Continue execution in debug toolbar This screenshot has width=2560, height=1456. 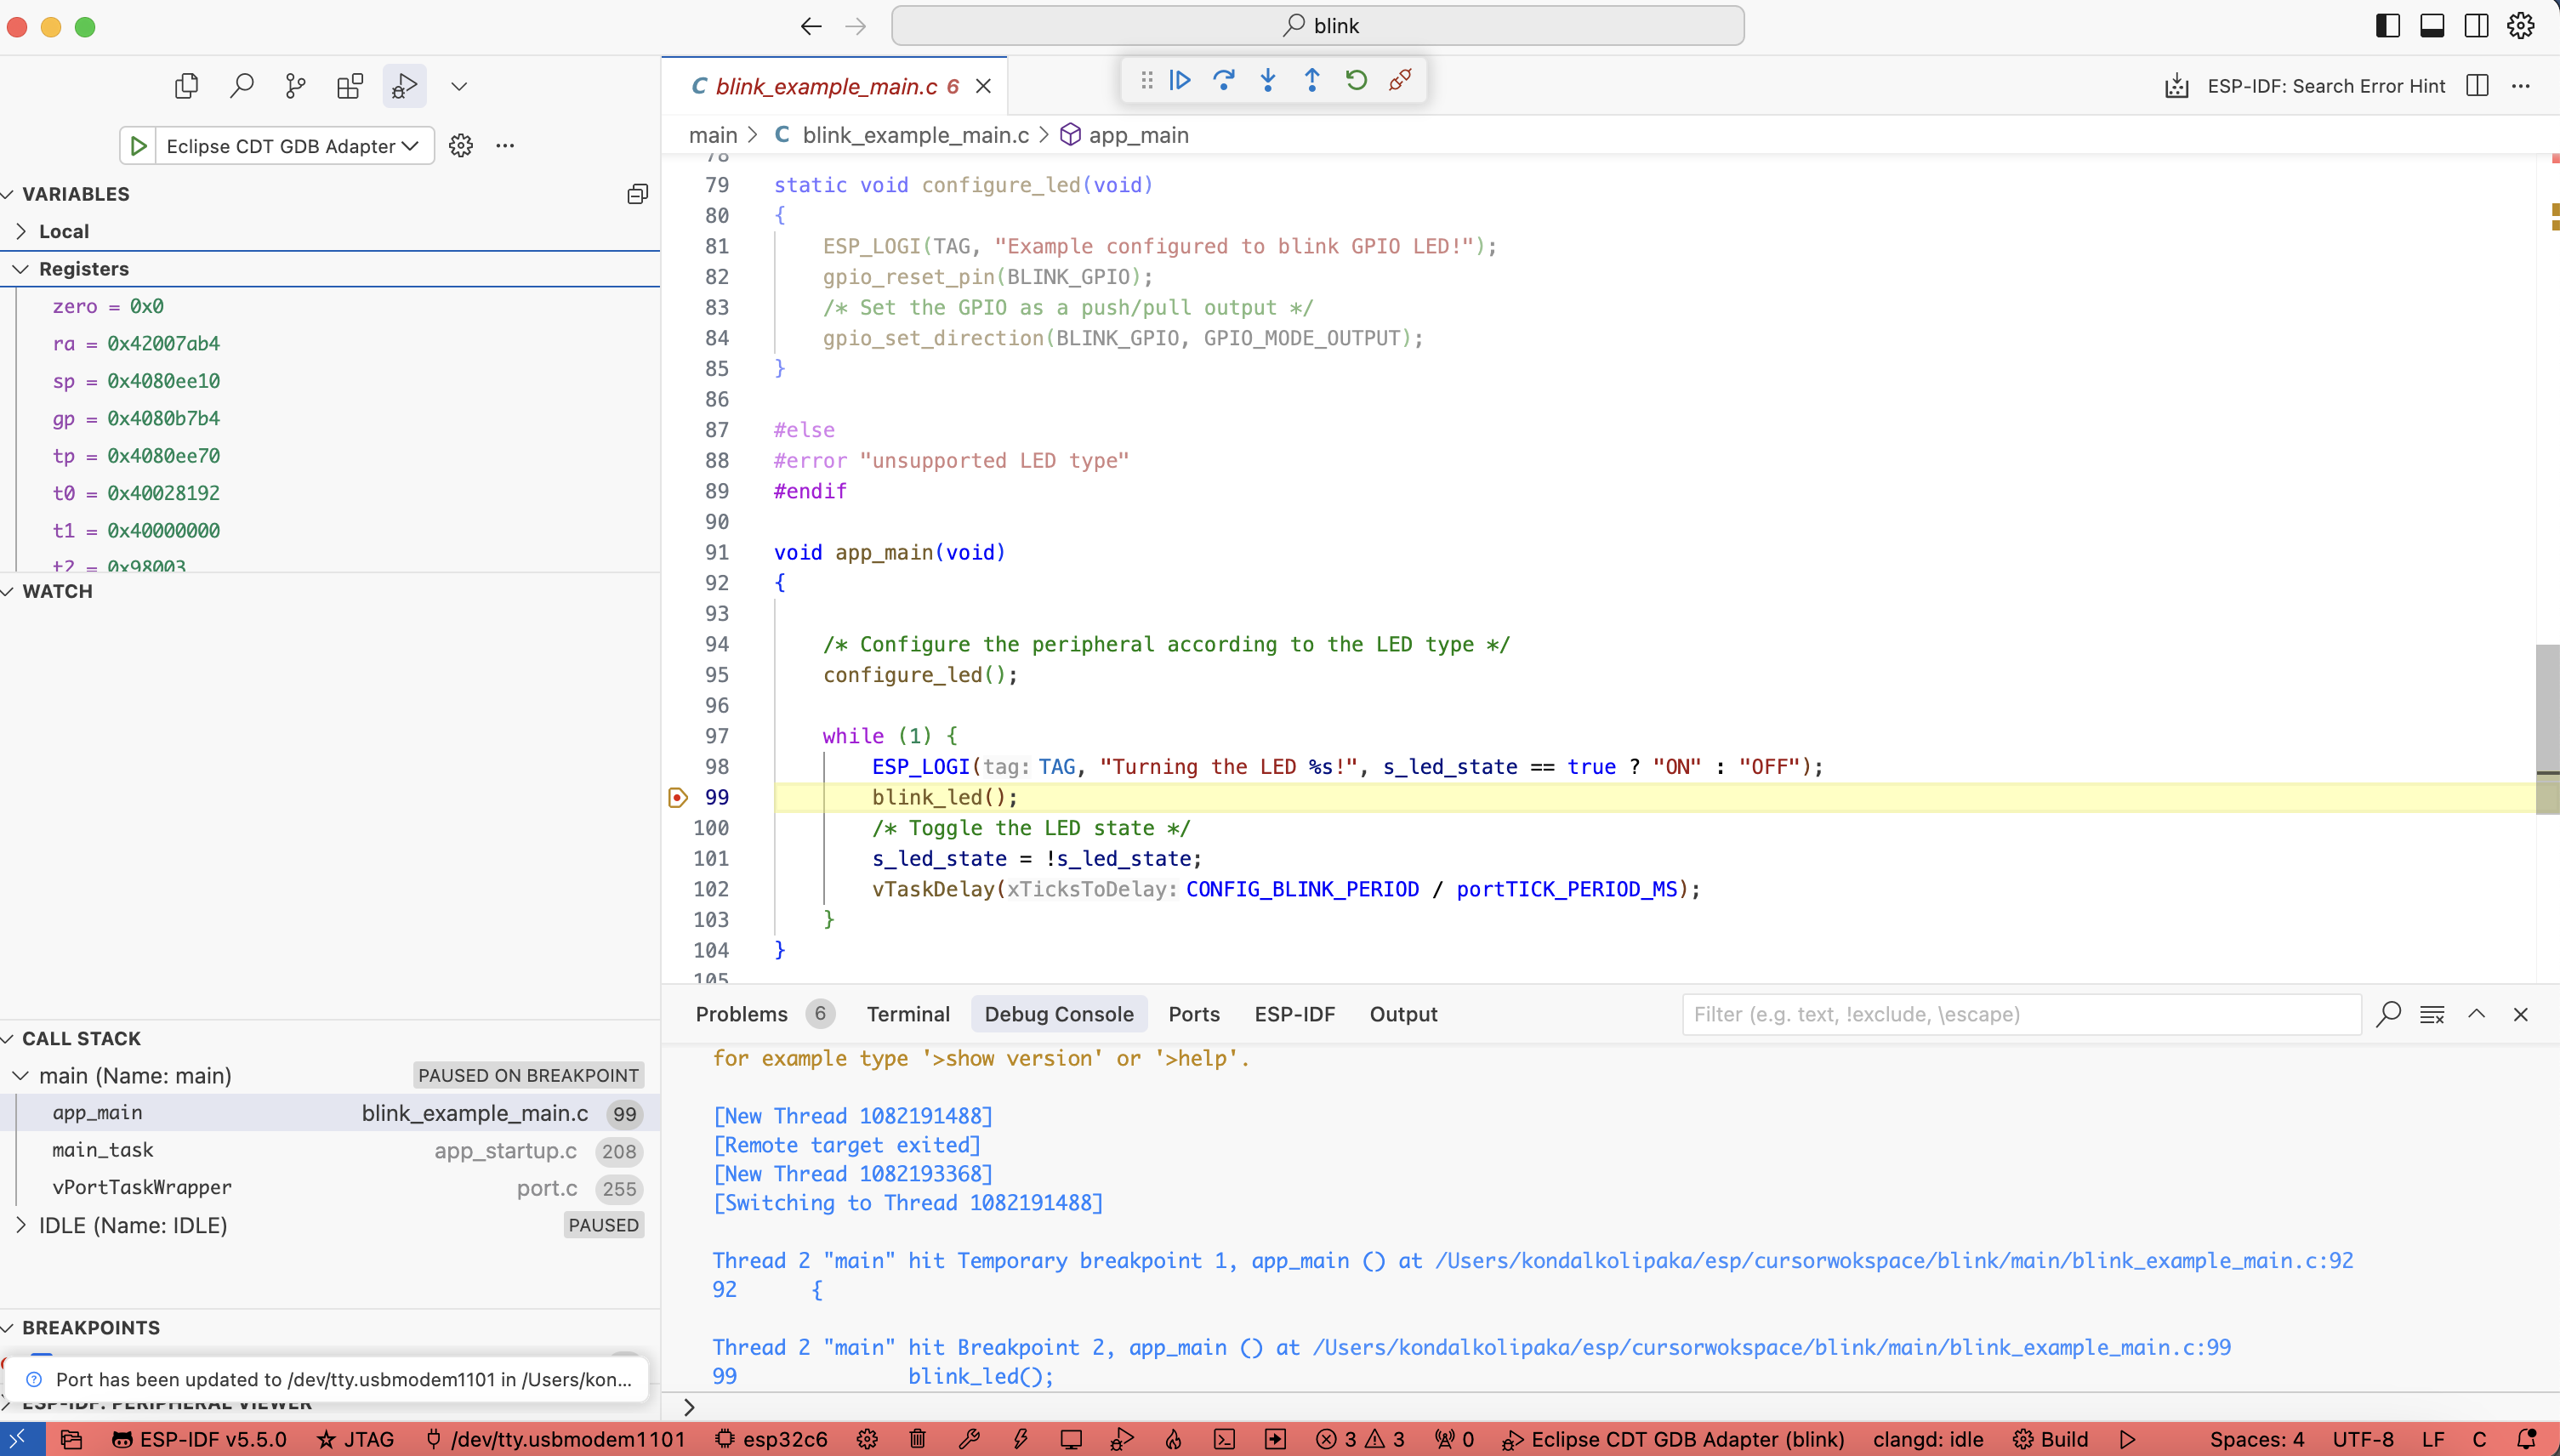click(1180, 80)
